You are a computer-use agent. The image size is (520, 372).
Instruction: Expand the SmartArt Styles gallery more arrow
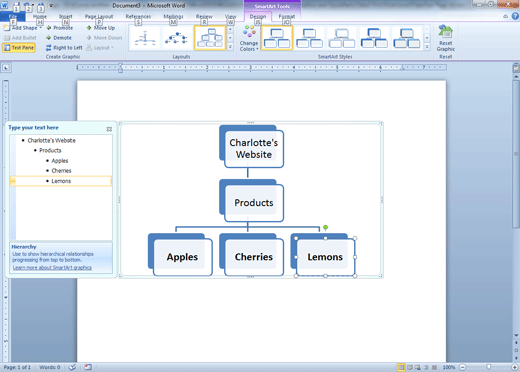coord(427,47)
